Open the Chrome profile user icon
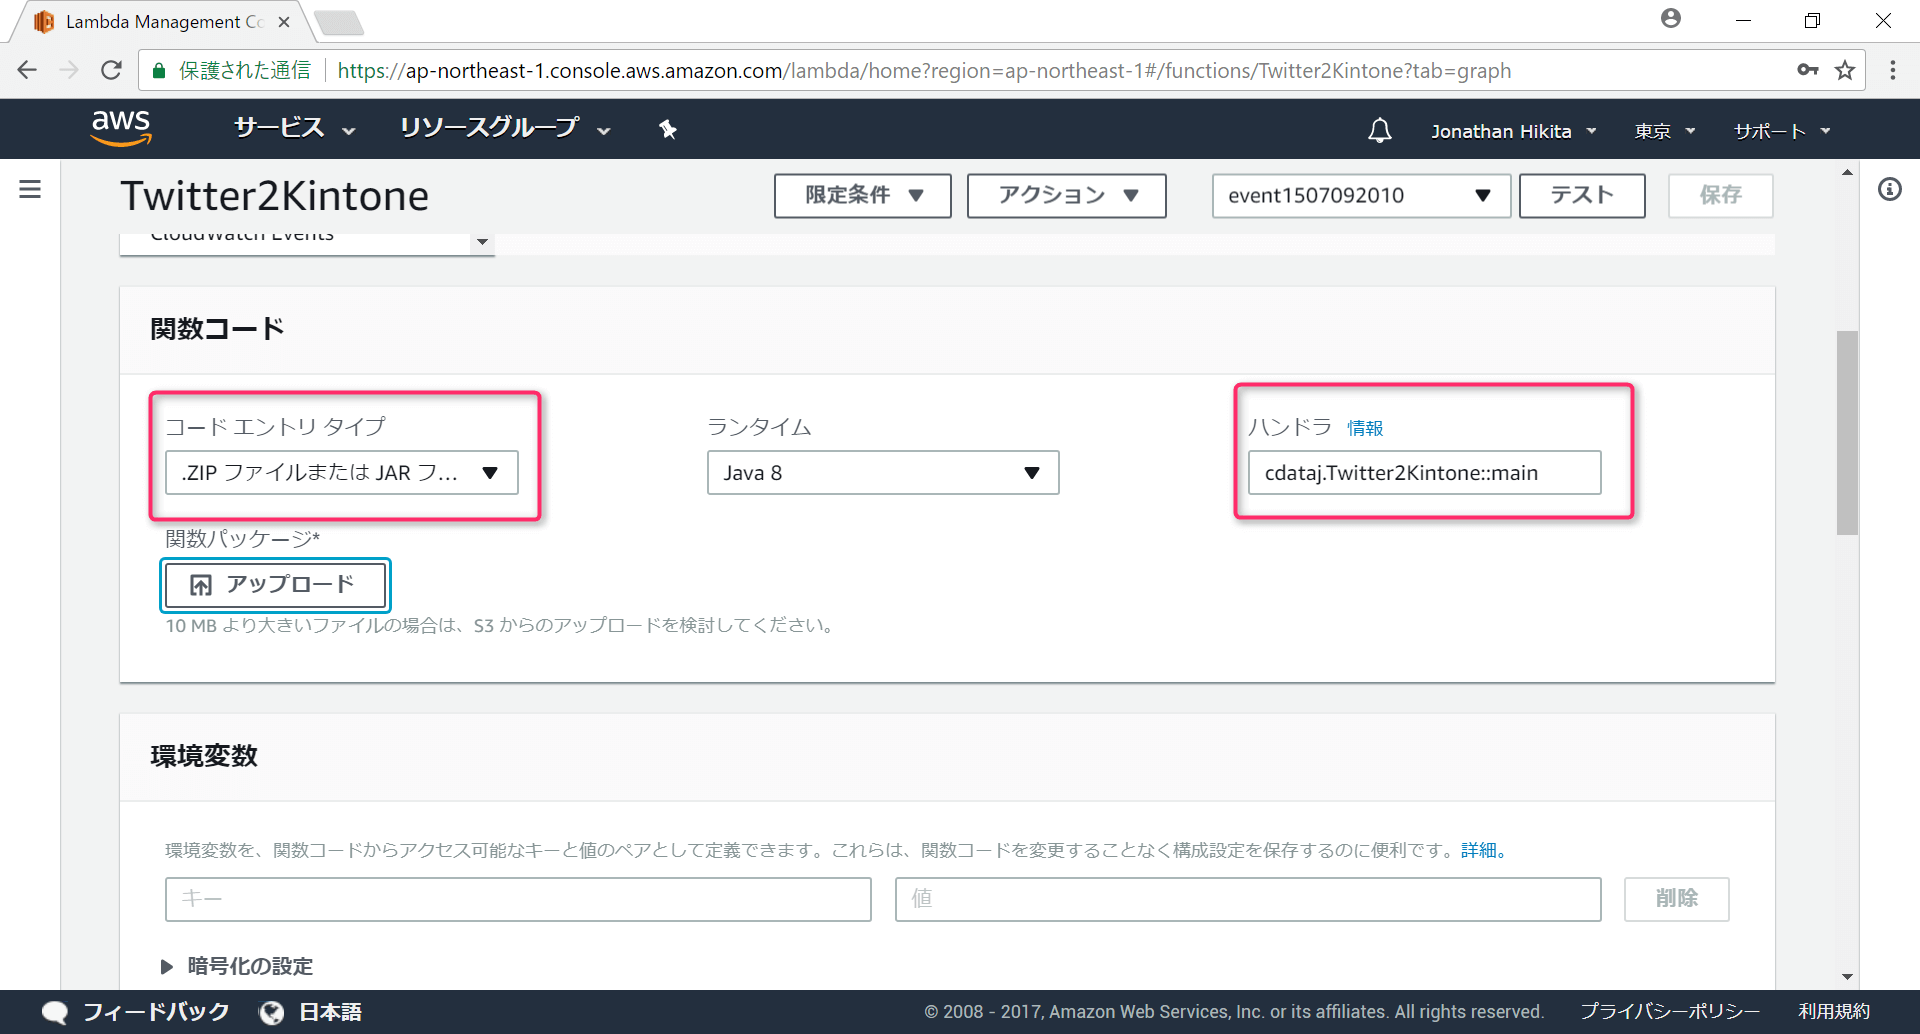 [1671, 19]
